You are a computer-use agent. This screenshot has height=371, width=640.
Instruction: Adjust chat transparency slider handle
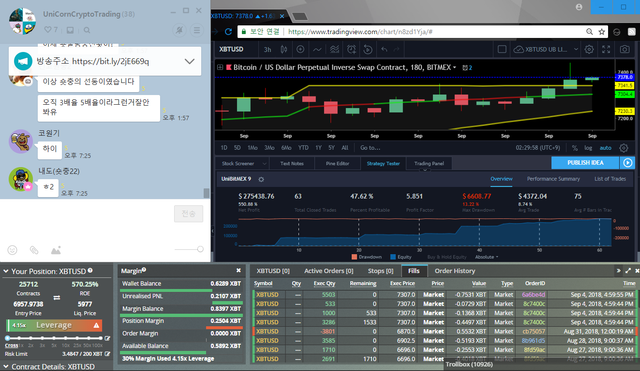point(200,249)
